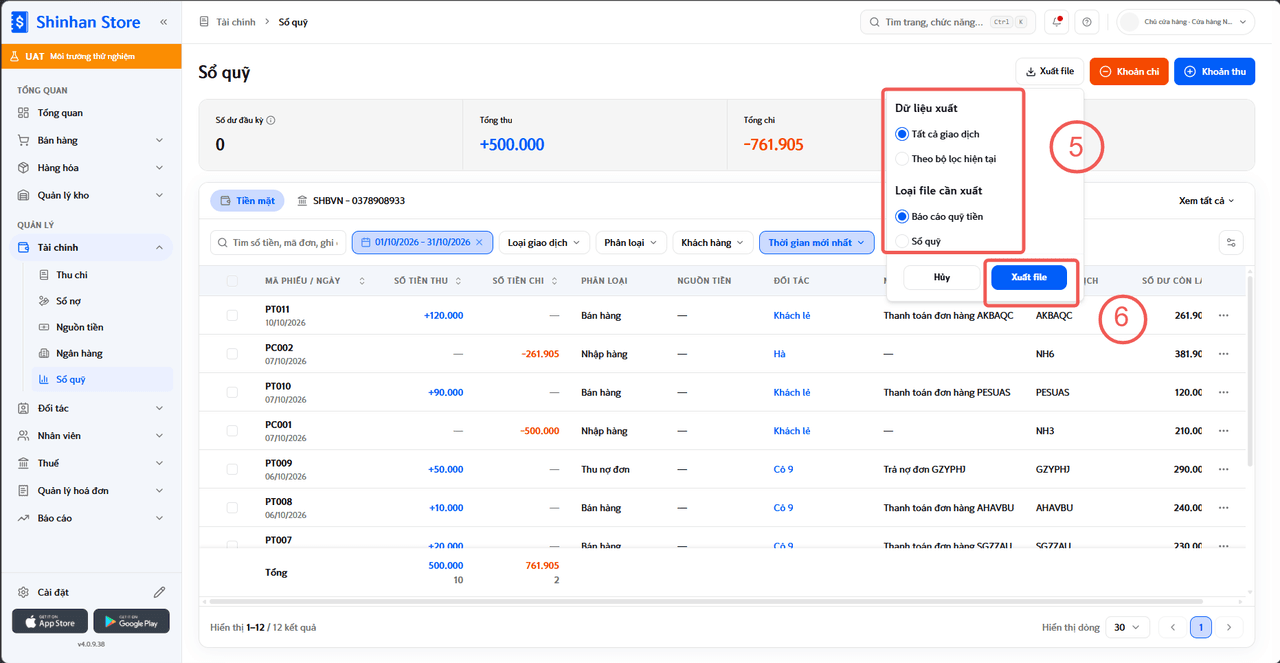Open the App Store download badge
The image size is (1280, 663).
click(x=50, y=621)
